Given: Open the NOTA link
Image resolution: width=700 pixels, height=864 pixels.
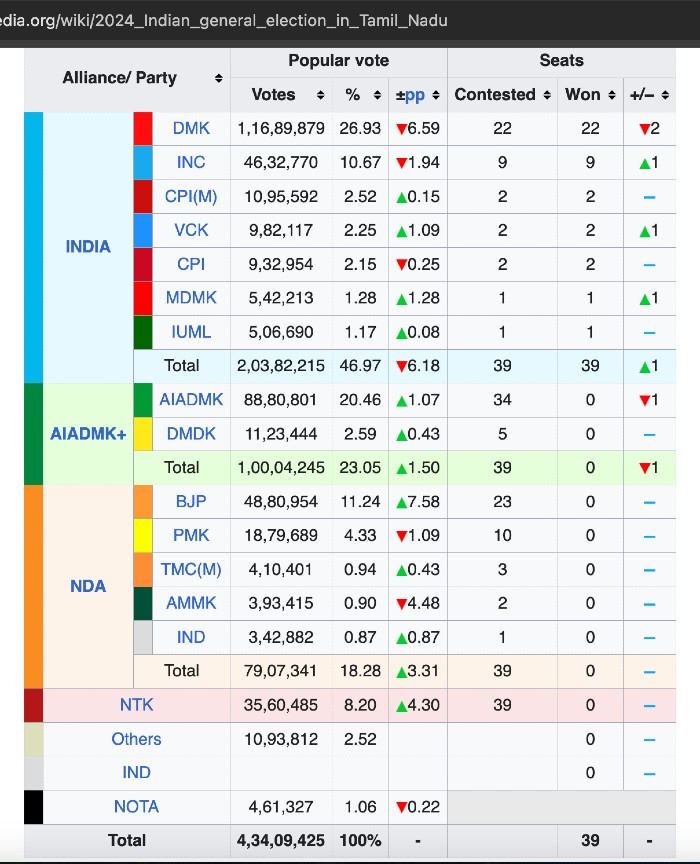Looking at the screenshot, I should (x=136, y=807).
